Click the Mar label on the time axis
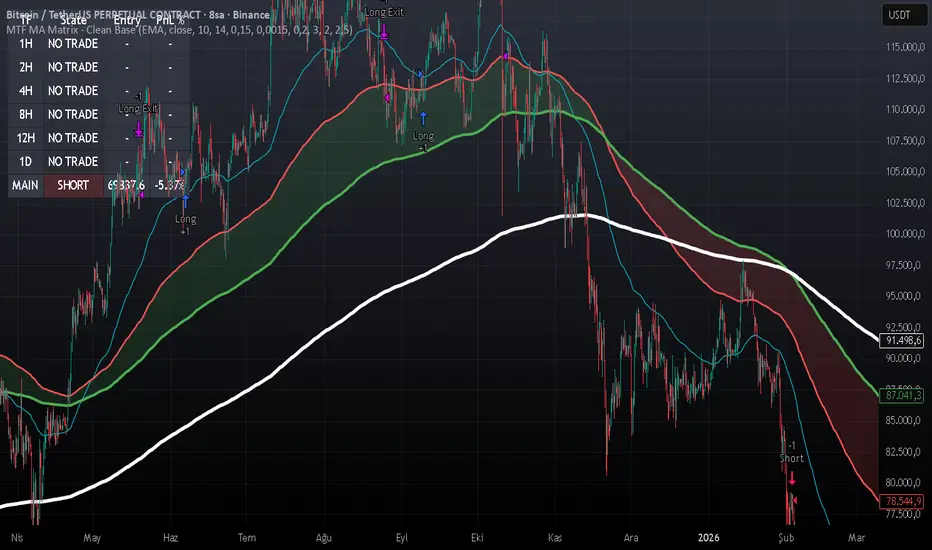This screenshot has width=932, height=550. tap(857, 538)
